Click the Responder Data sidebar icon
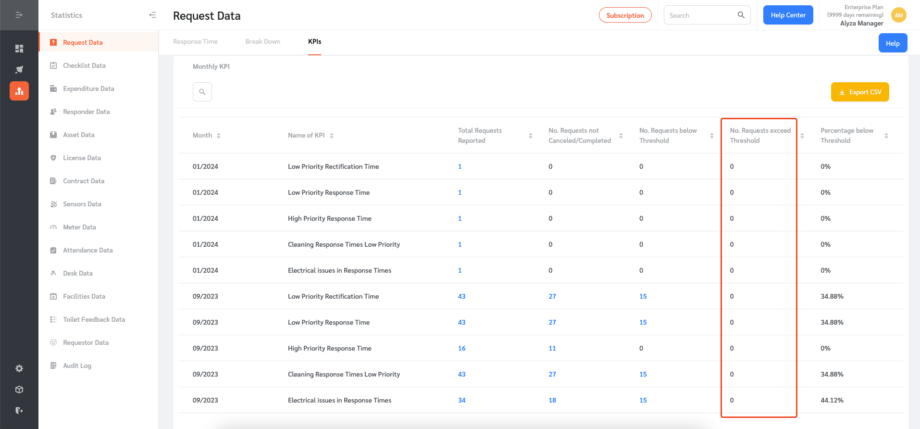 click(53, 112)
